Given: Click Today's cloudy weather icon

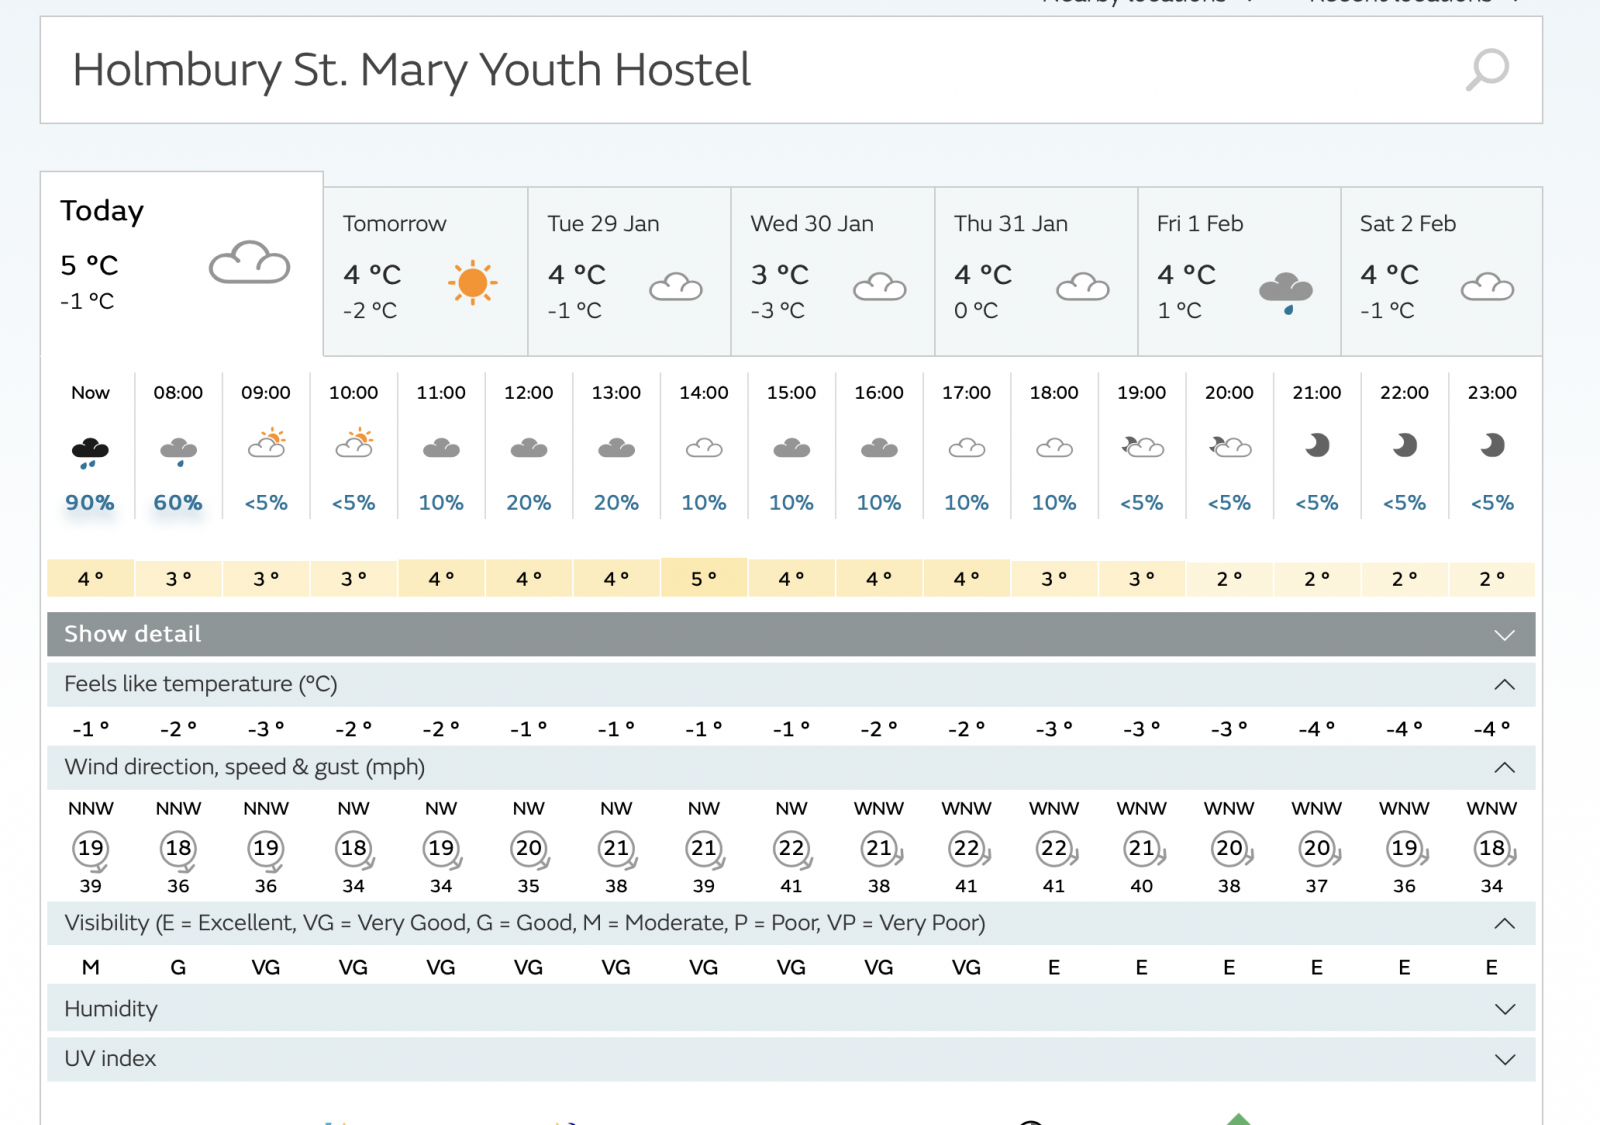Looking at the screenshot, I should (249, 263).
